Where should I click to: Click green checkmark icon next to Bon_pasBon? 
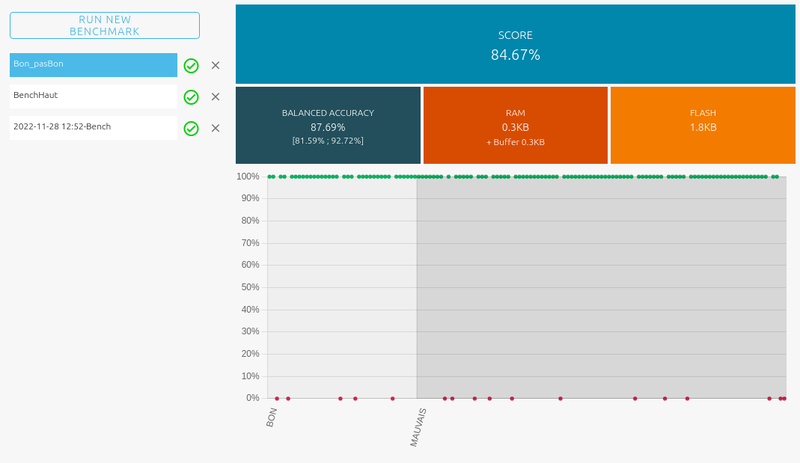[191, 66]
